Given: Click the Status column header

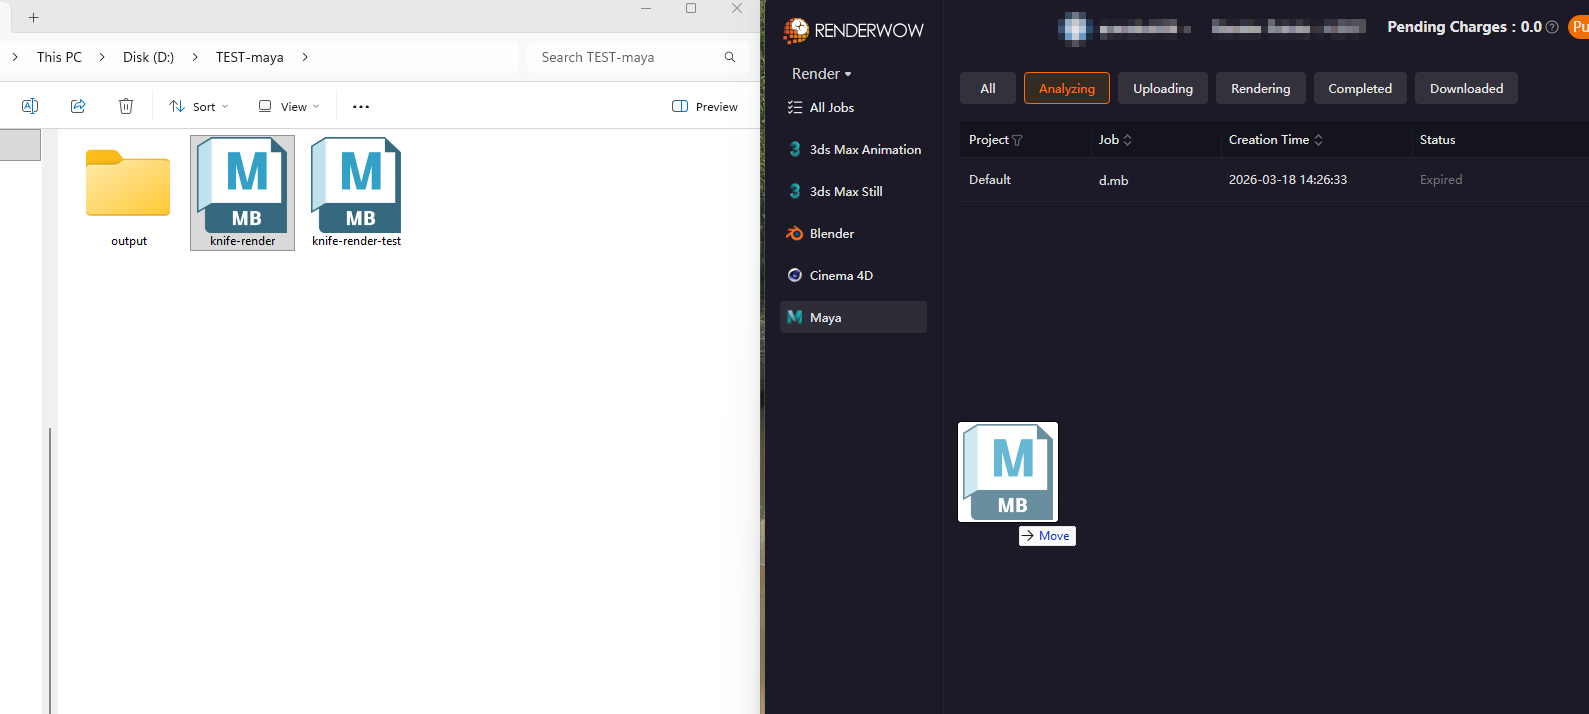Looking at the screenshot, I should [1437, 140].
